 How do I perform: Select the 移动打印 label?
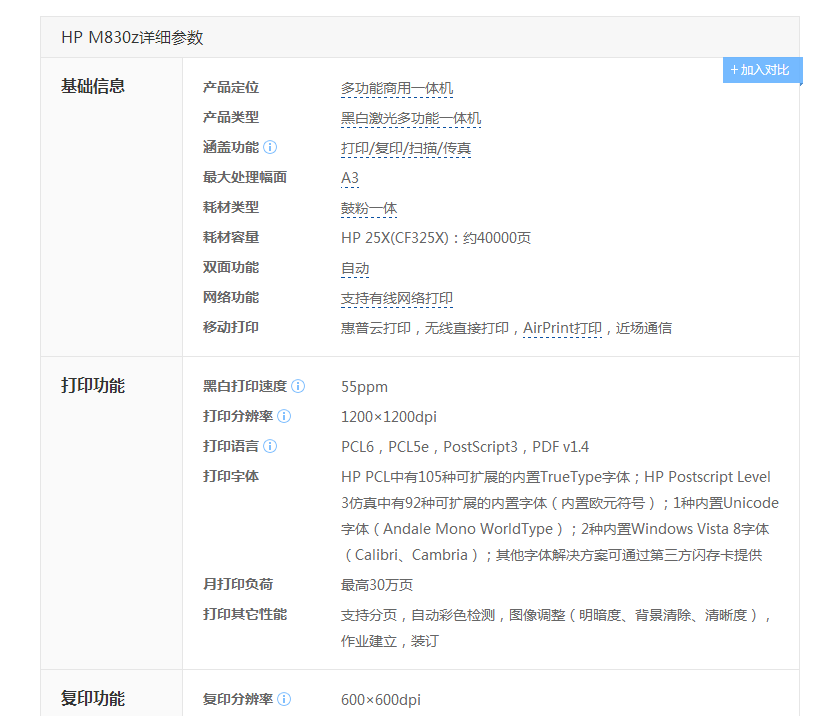coord(231,327)
